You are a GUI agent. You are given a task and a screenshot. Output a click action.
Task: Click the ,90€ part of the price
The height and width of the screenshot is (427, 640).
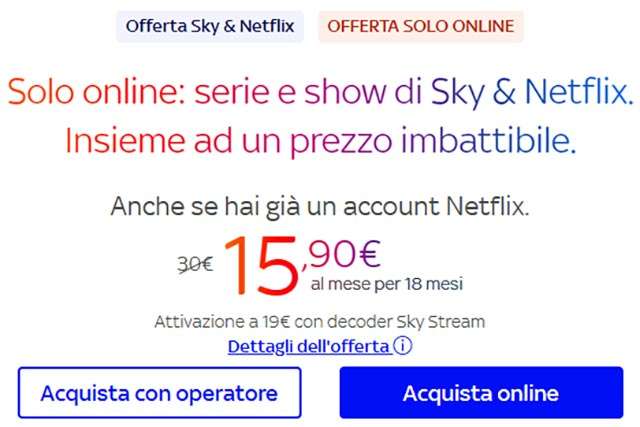tap(341, 254)
